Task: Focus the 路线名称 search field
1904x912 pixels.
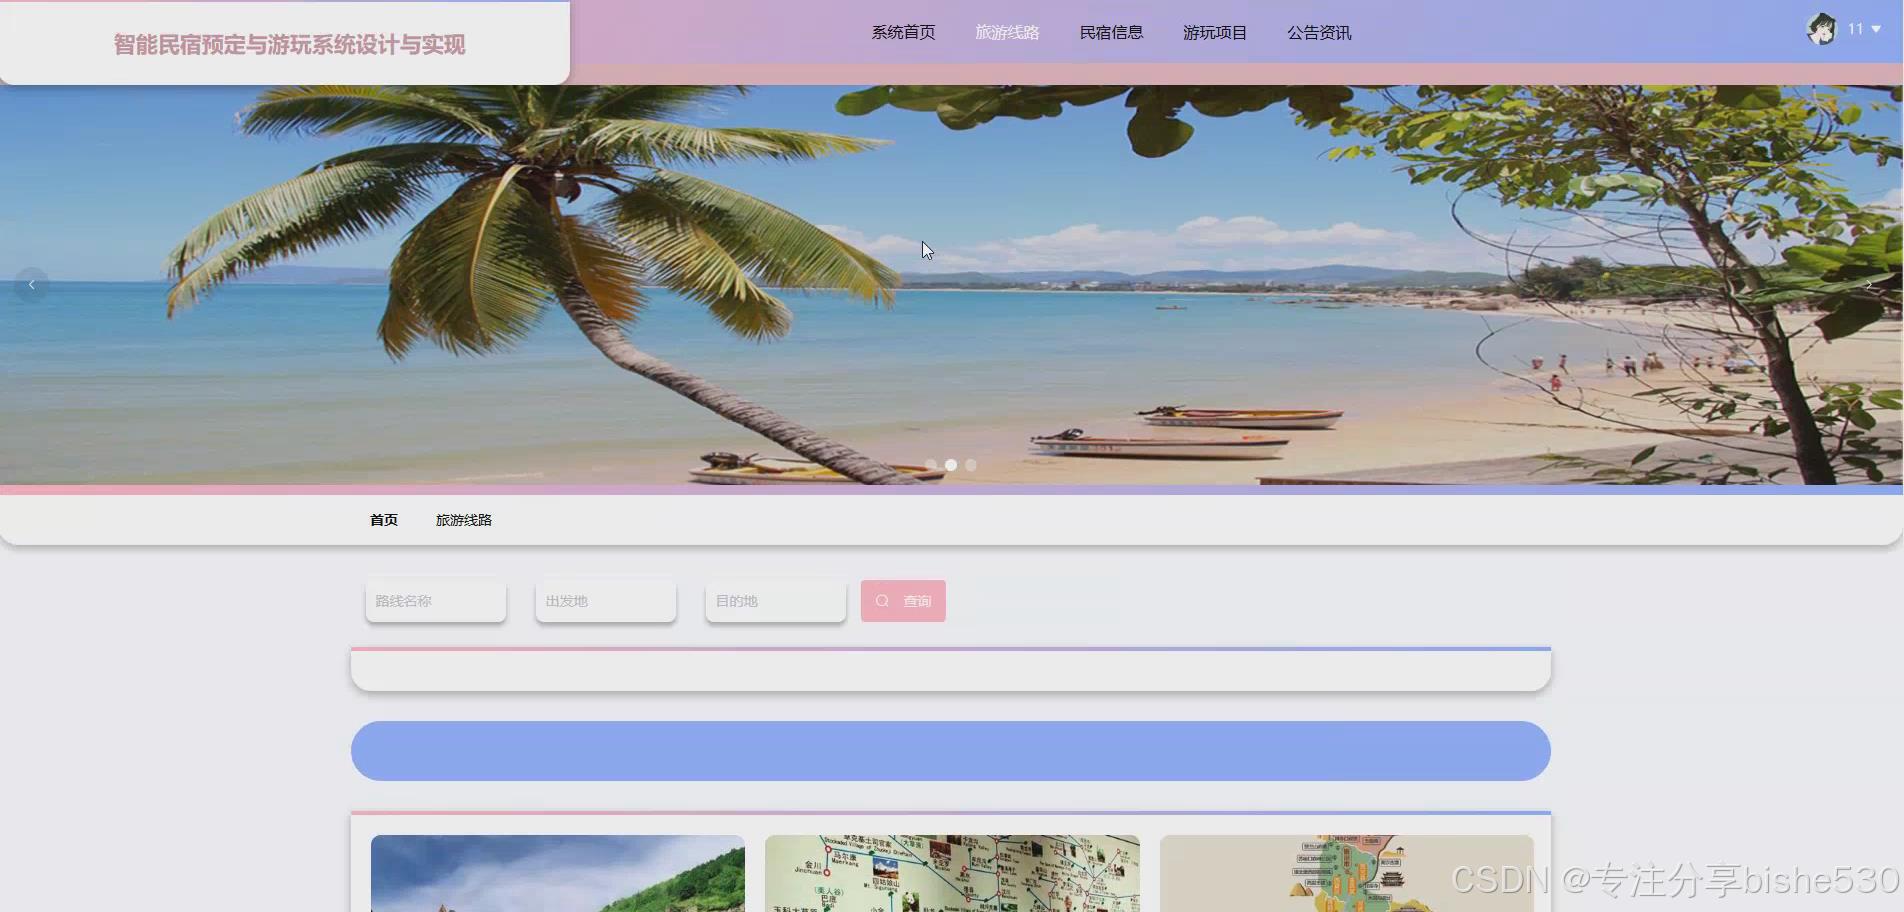Action: (436, 601)
